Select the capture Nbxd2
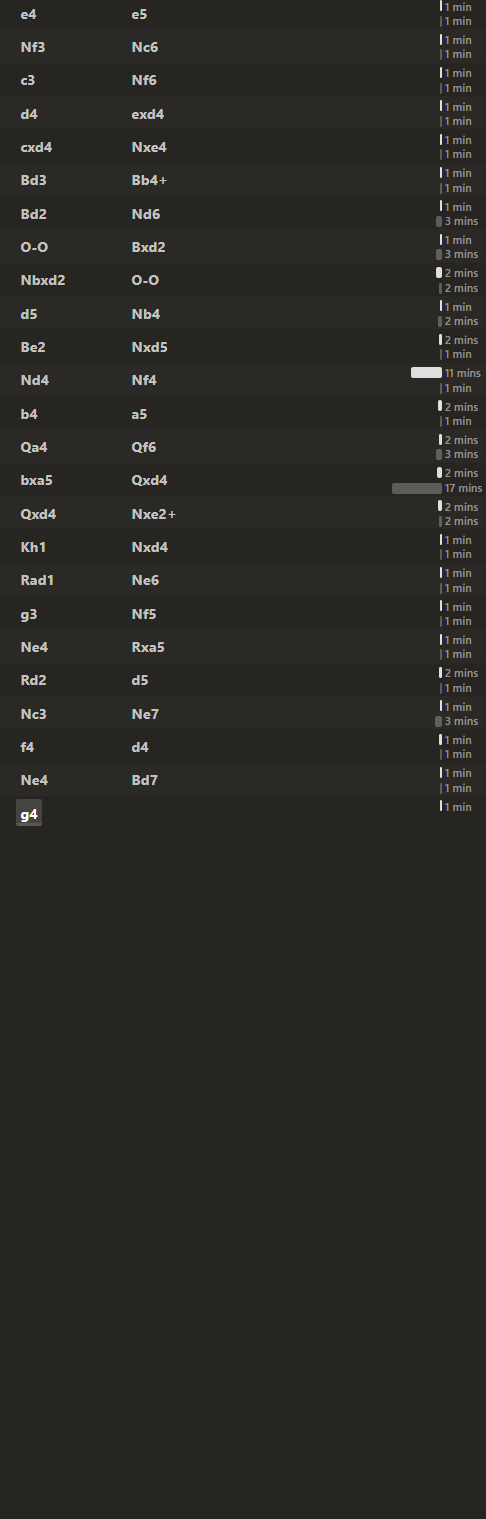Image resolution: width=486 pixels, height=1519 pixels. pos(43,280)
